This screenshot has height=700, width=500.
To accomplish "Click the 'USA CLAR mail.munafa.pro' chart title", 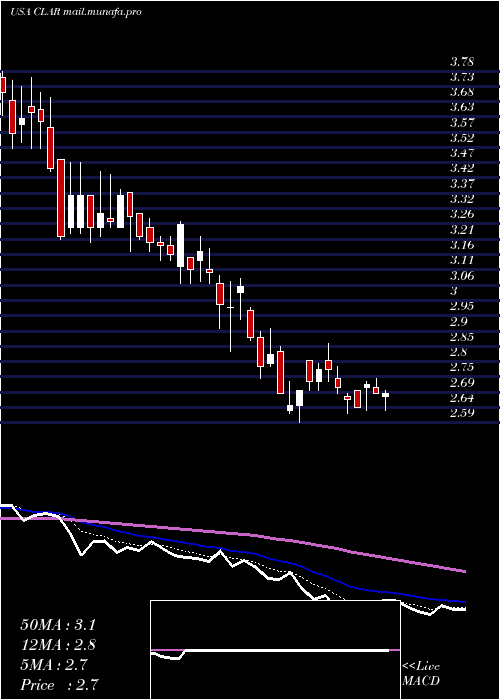I will [x=76, y=12].
